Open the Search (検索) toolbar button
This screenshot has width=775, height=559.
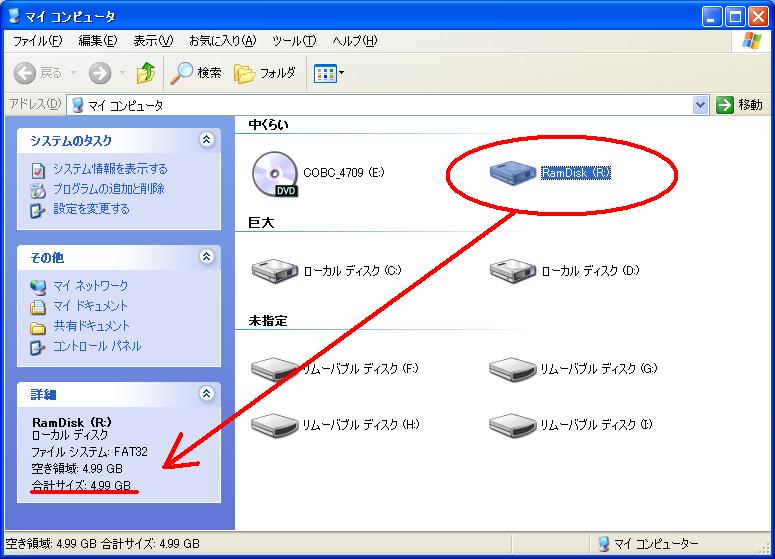click(196, 73)
